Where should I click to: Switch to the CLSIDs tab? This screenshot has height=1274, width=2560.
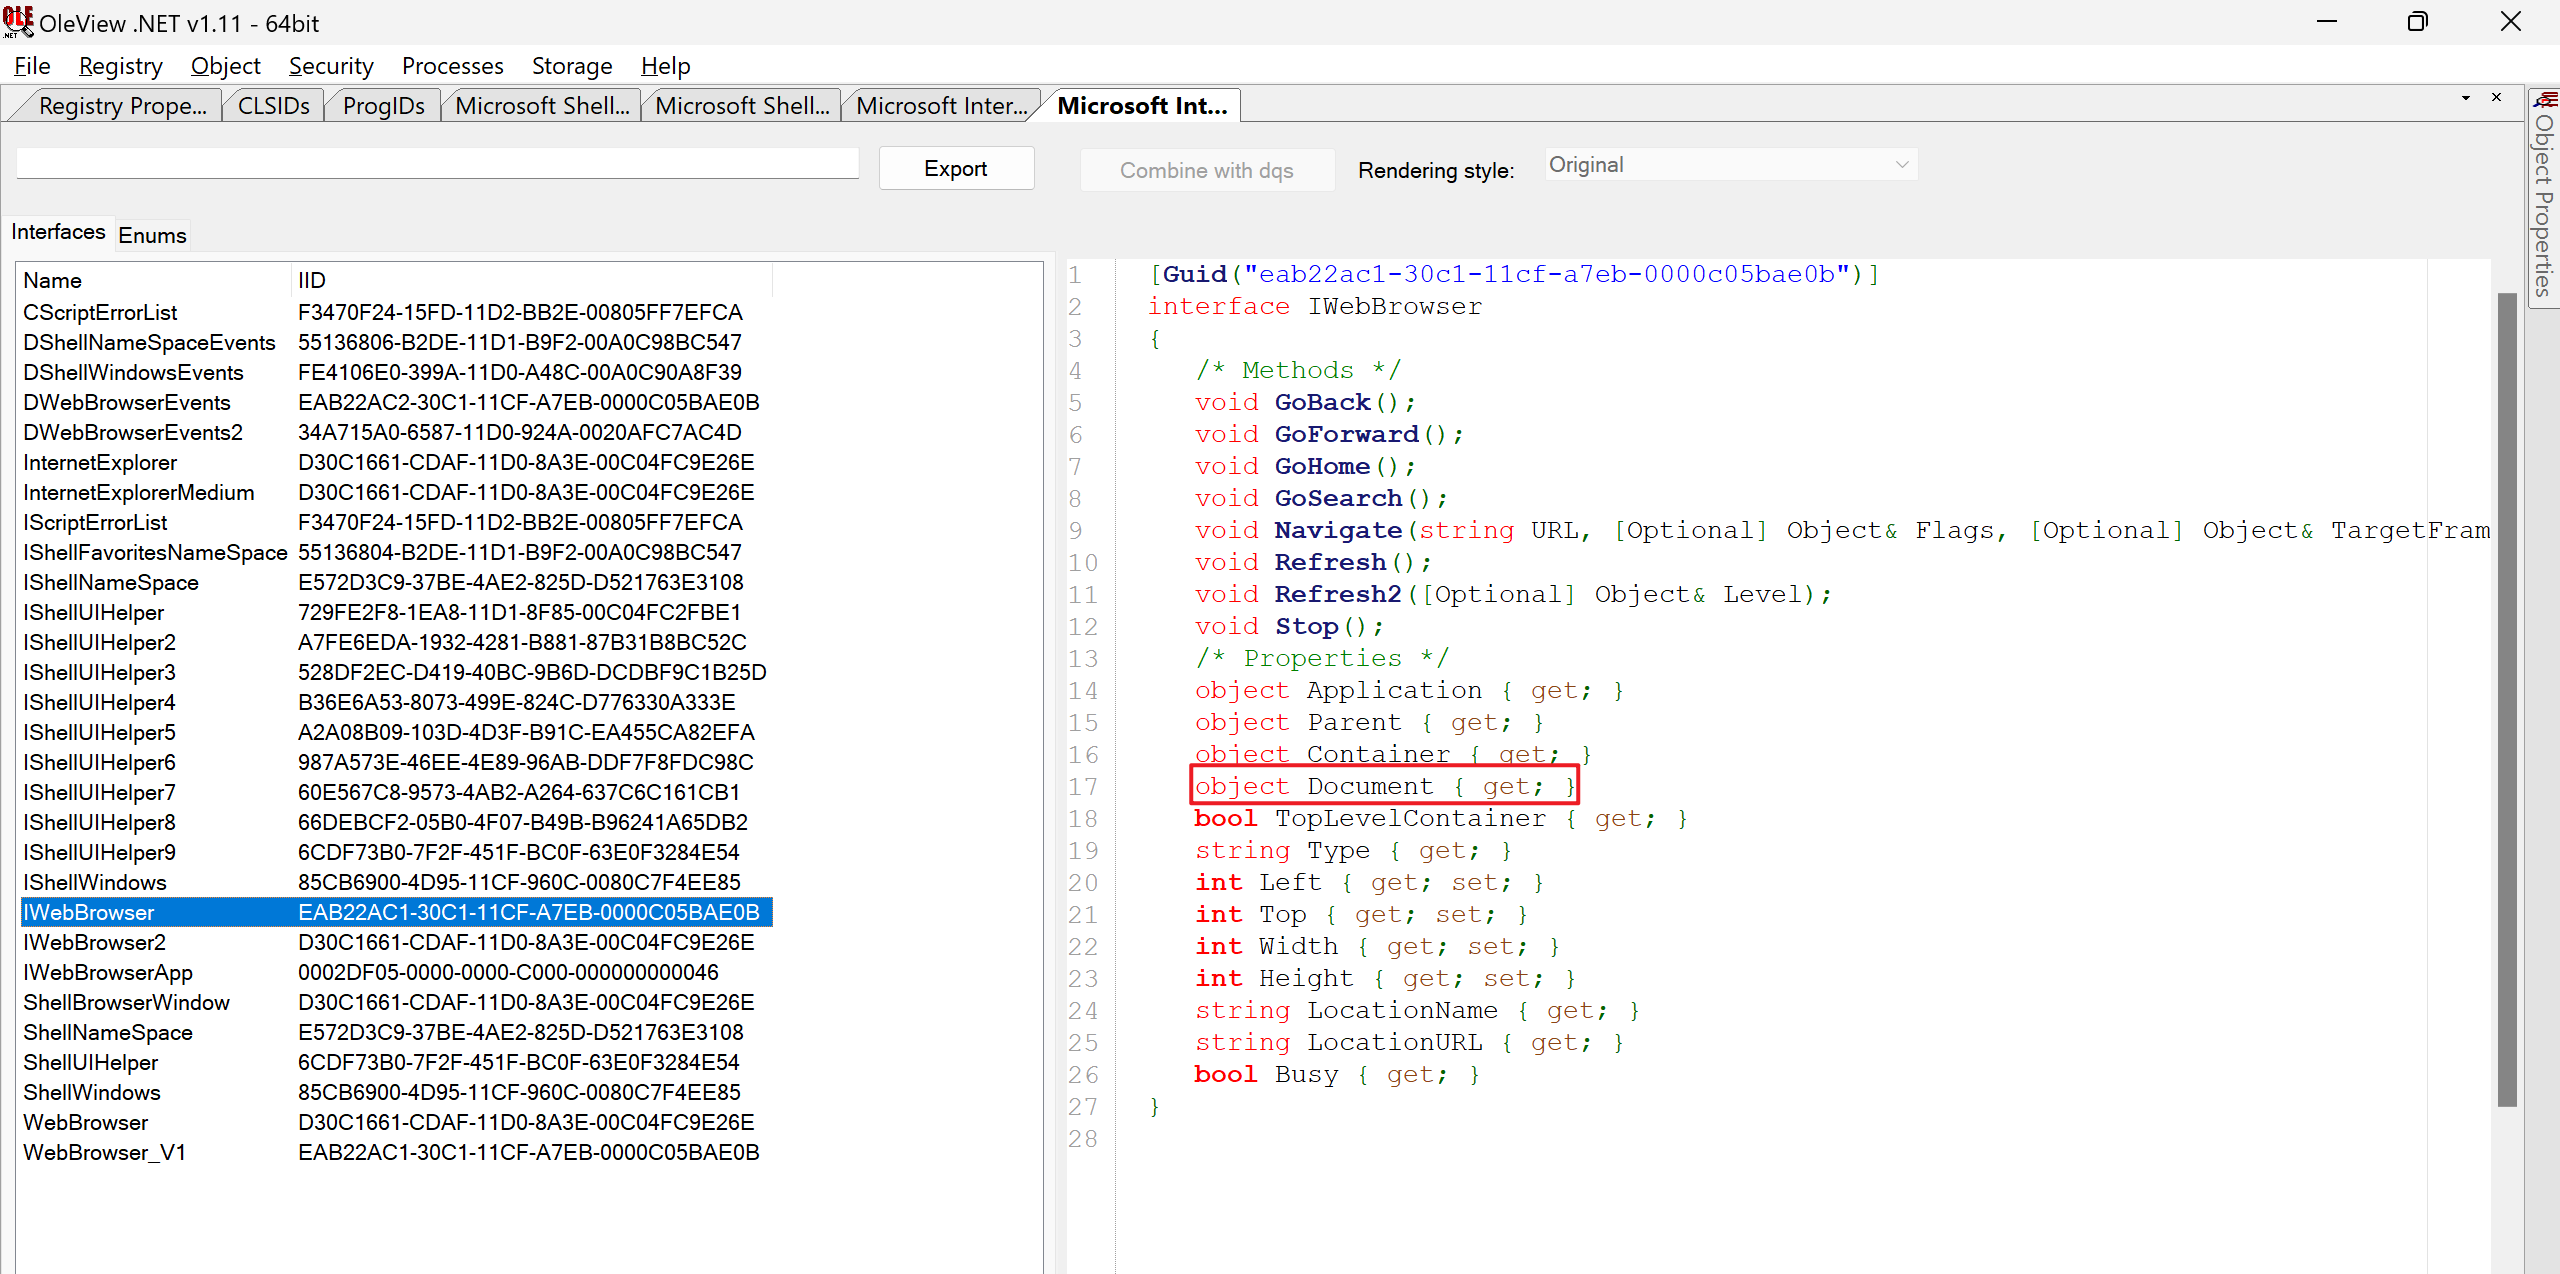(x=273, y=106)
